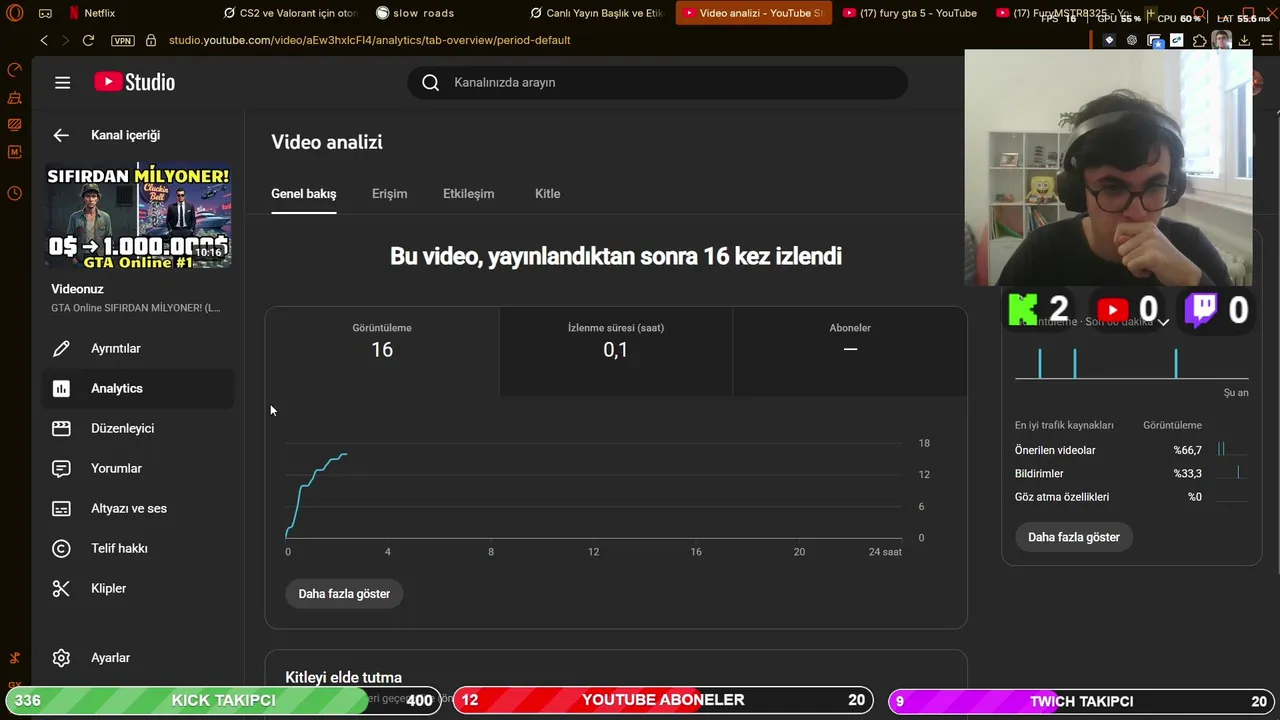
Task: Click the 'Göz atma özellikleri' traffic row
Action: (x=1132, y=496)
